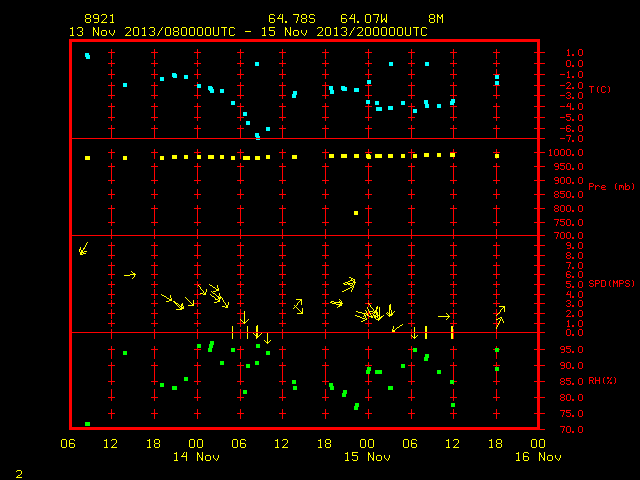The image size is (640, 480).
Task: Click the isolated yellow pressure outlier point
Action: (x=356, y=213)
